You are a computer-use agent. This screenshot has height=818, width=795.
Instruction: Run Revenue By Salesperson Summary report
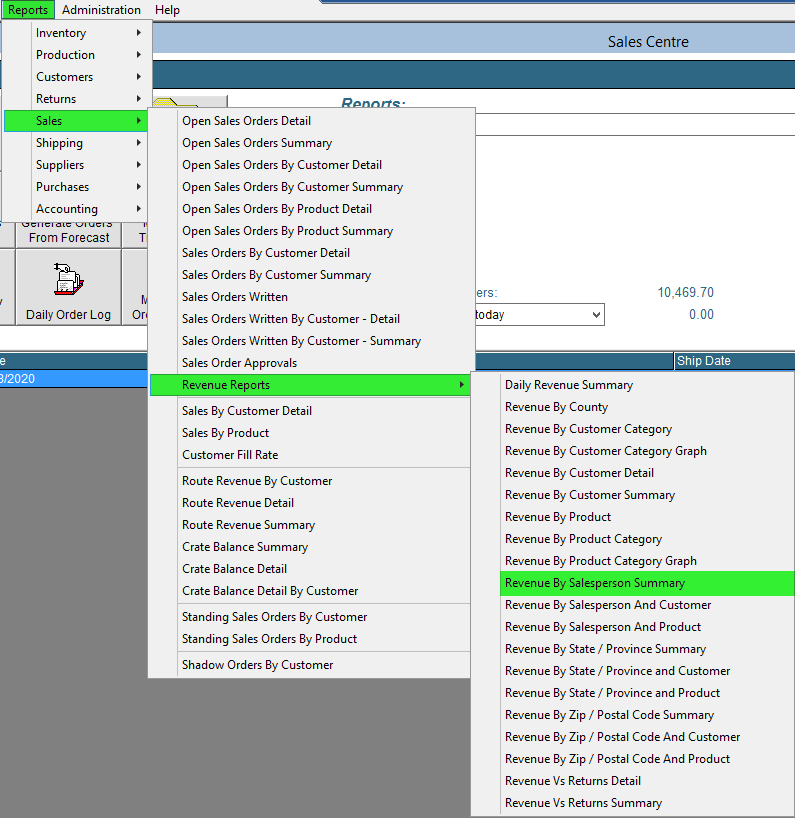click(x=647, y=583)
